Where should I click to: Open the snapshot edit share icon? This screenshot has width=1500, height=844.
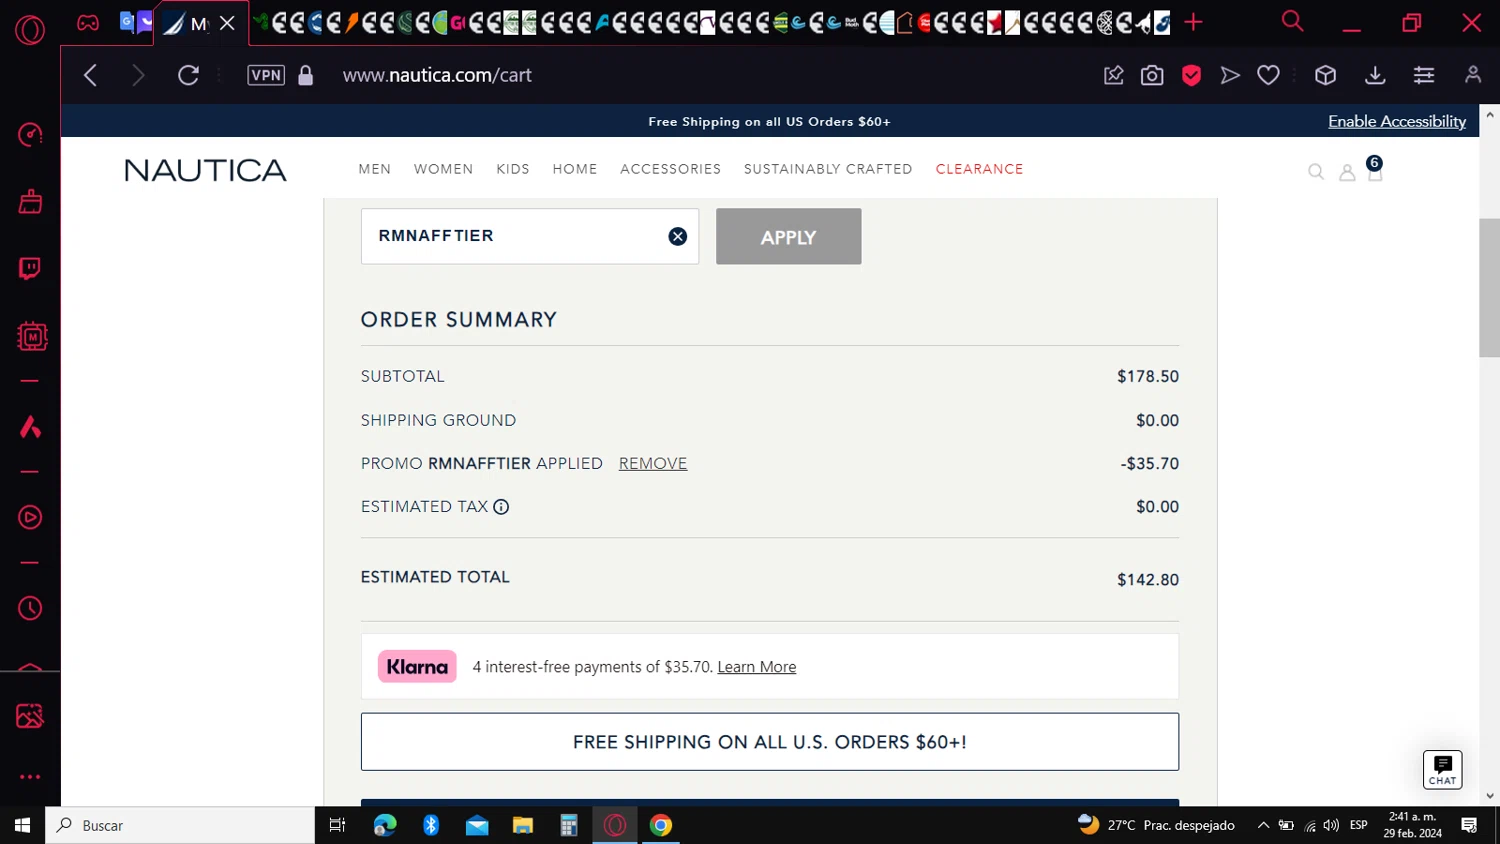tap(1113, 75)
